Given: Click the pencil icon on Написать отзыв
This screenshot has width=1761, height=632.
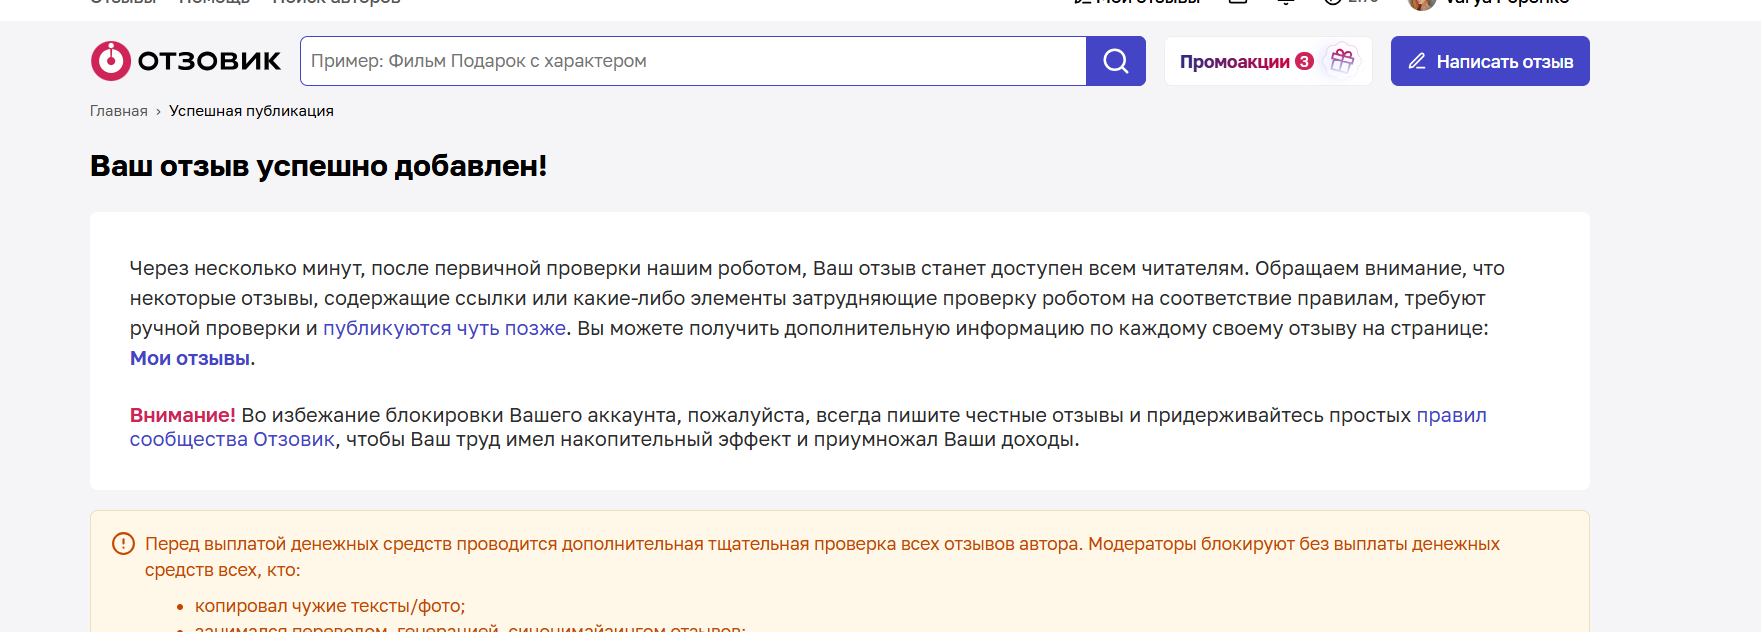Looking at the screenshot, I should pos(1417,61).
